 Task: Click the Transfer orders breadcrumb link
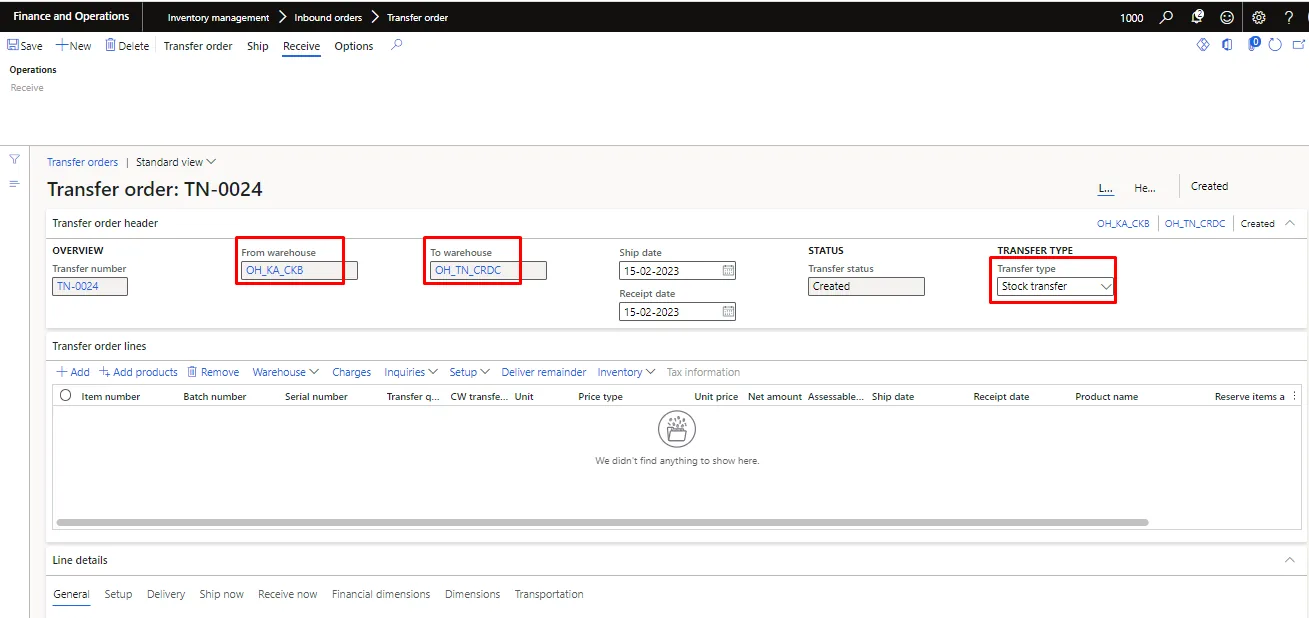click(x=82, y=162)
